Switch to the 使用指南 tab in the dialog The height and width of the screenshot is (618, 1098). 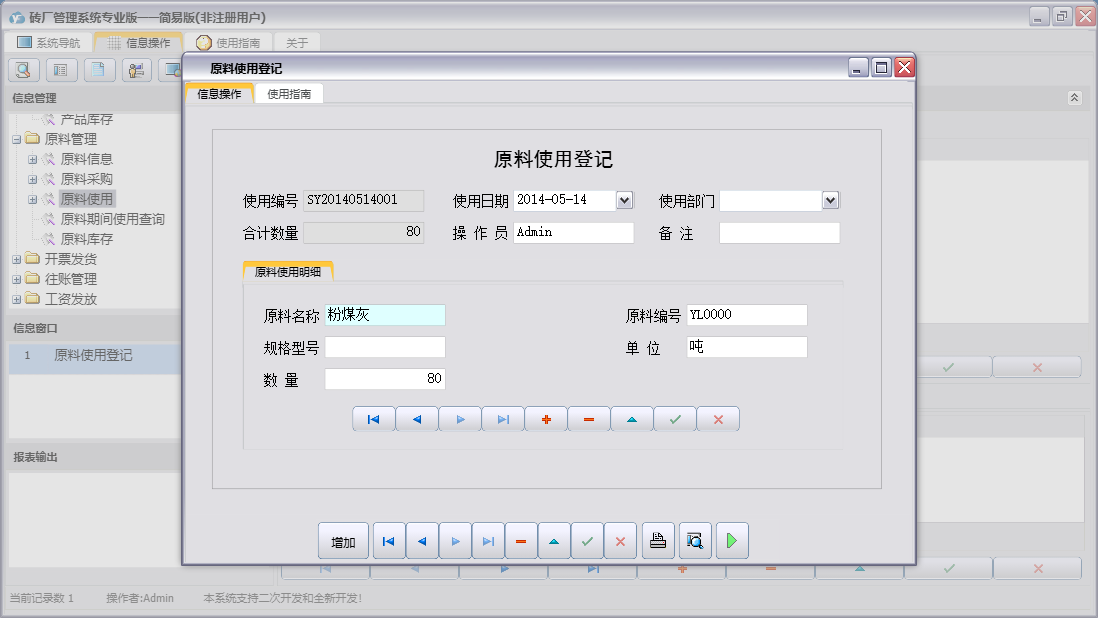tap(289, 93)
